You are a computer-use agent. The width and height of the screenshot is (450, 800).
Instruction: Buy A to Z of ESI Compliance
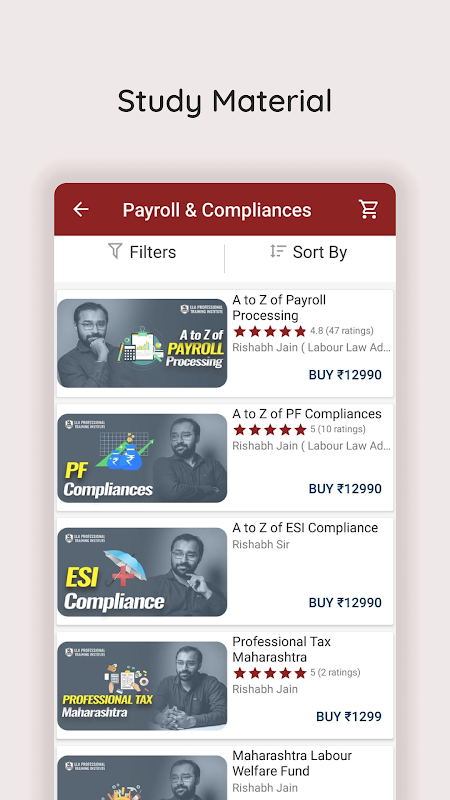click(x=345, y=603)
